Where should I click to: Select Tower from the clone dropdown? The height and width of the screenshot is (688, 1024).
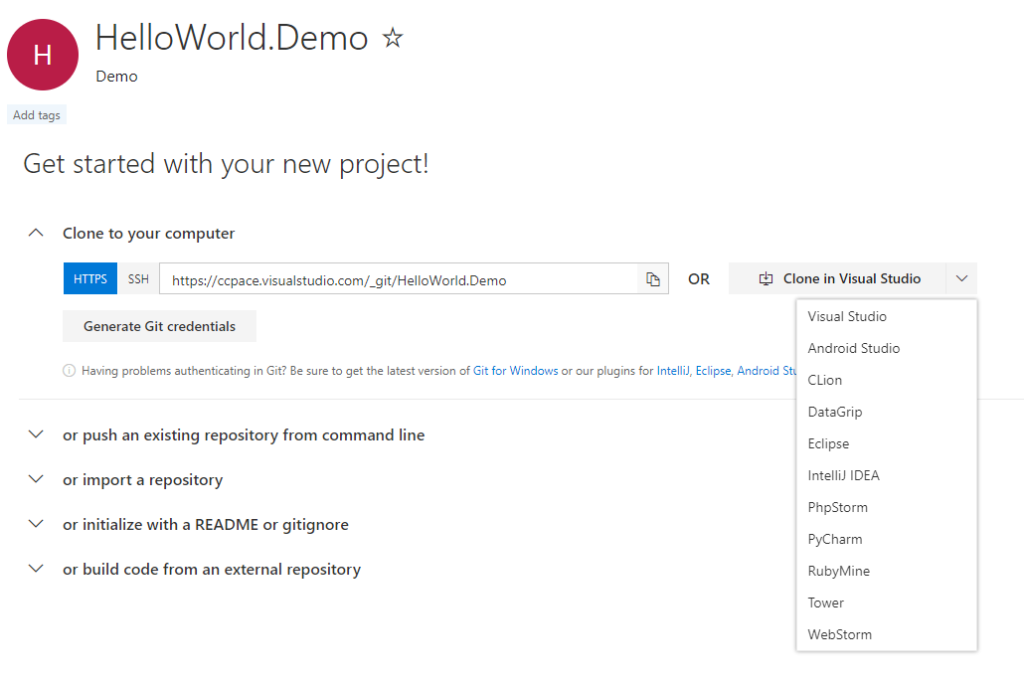pyautogui.click(x=825, y=602)
